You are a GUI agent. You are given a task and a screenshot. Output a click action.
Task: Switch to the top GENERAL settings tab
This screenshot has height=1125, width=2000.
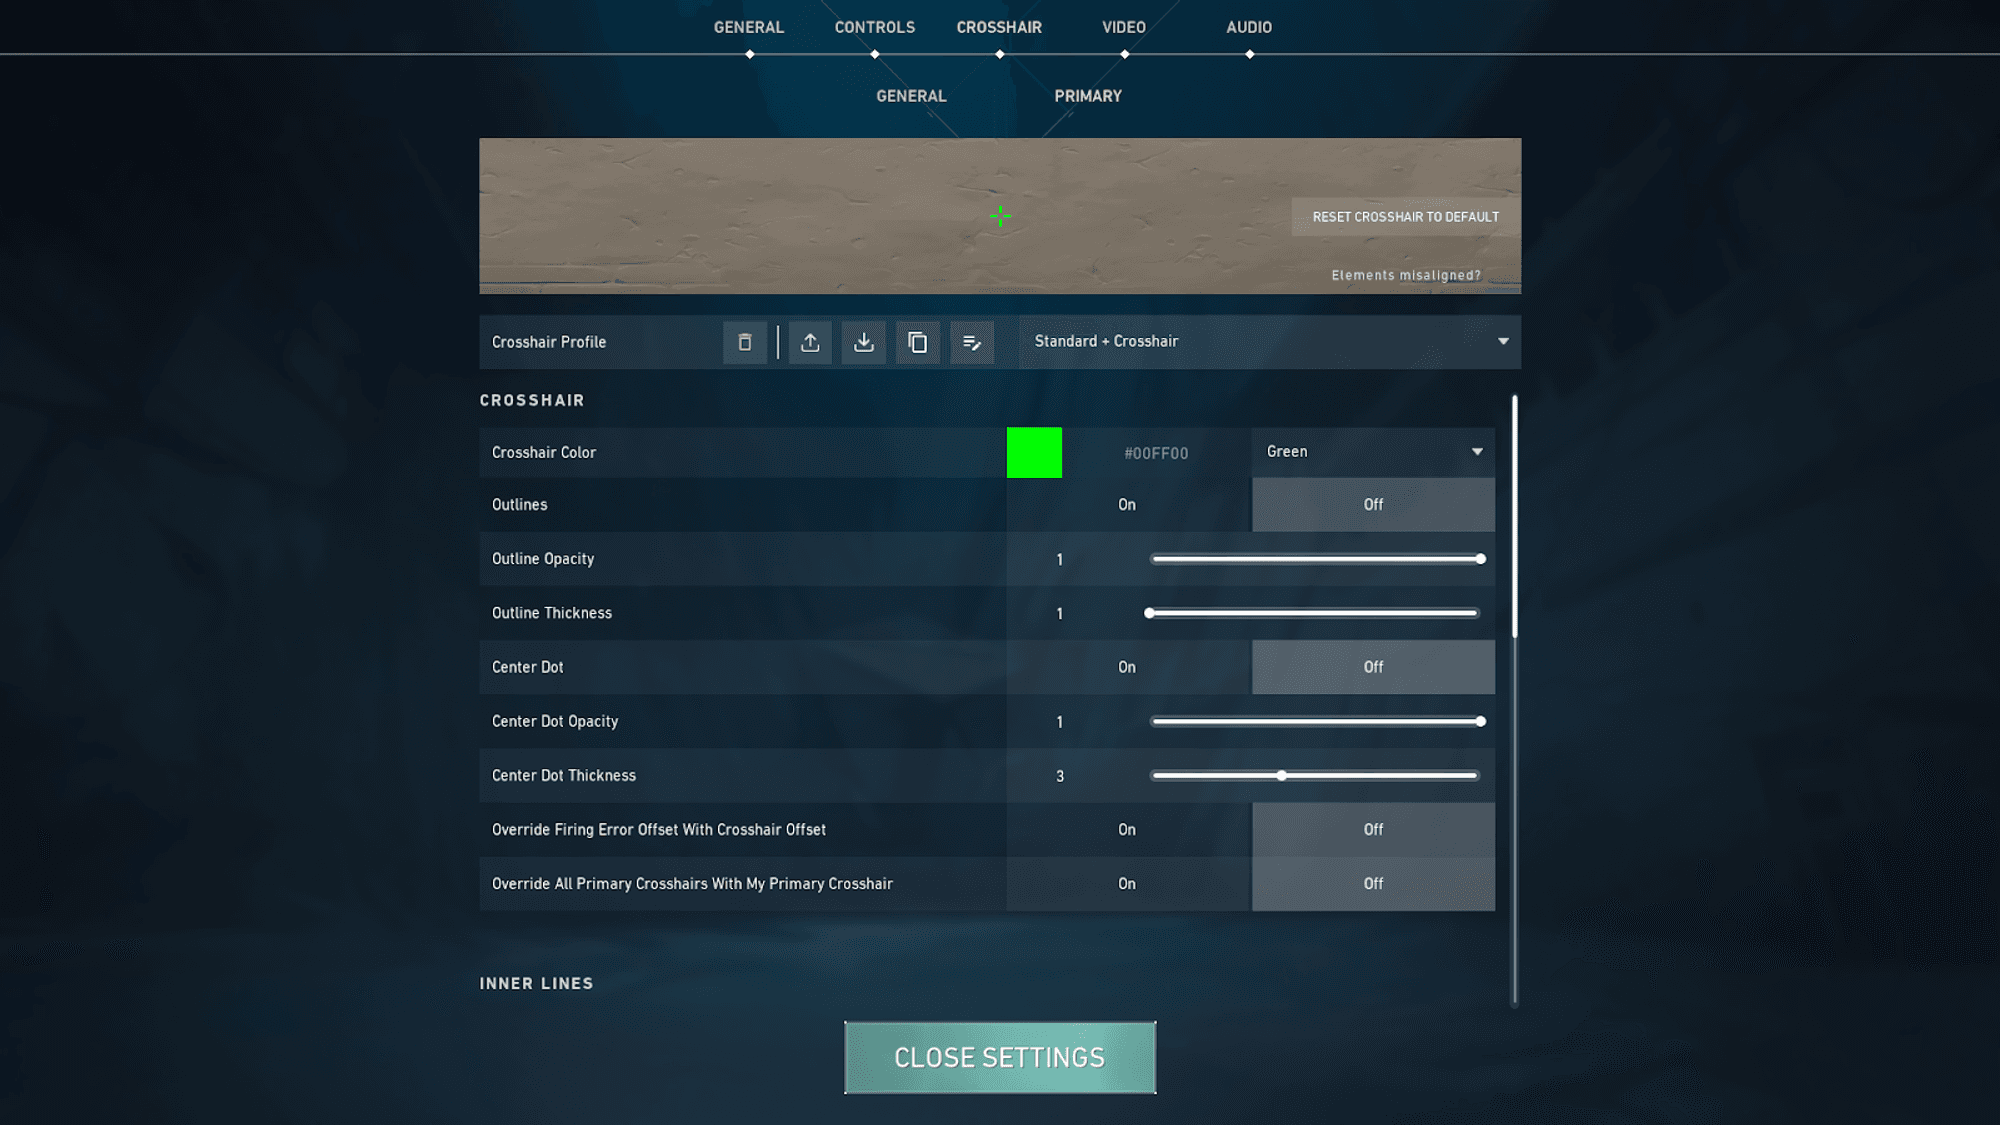(749, 28)
